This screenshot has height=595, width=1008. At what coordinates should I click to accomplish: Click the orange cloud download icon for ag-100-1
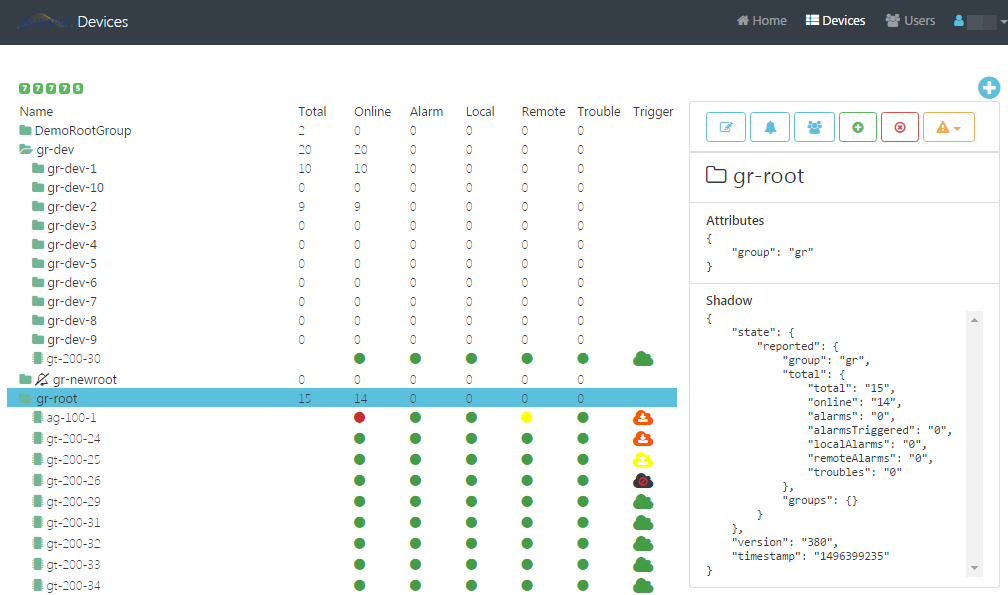pos(643,418)
